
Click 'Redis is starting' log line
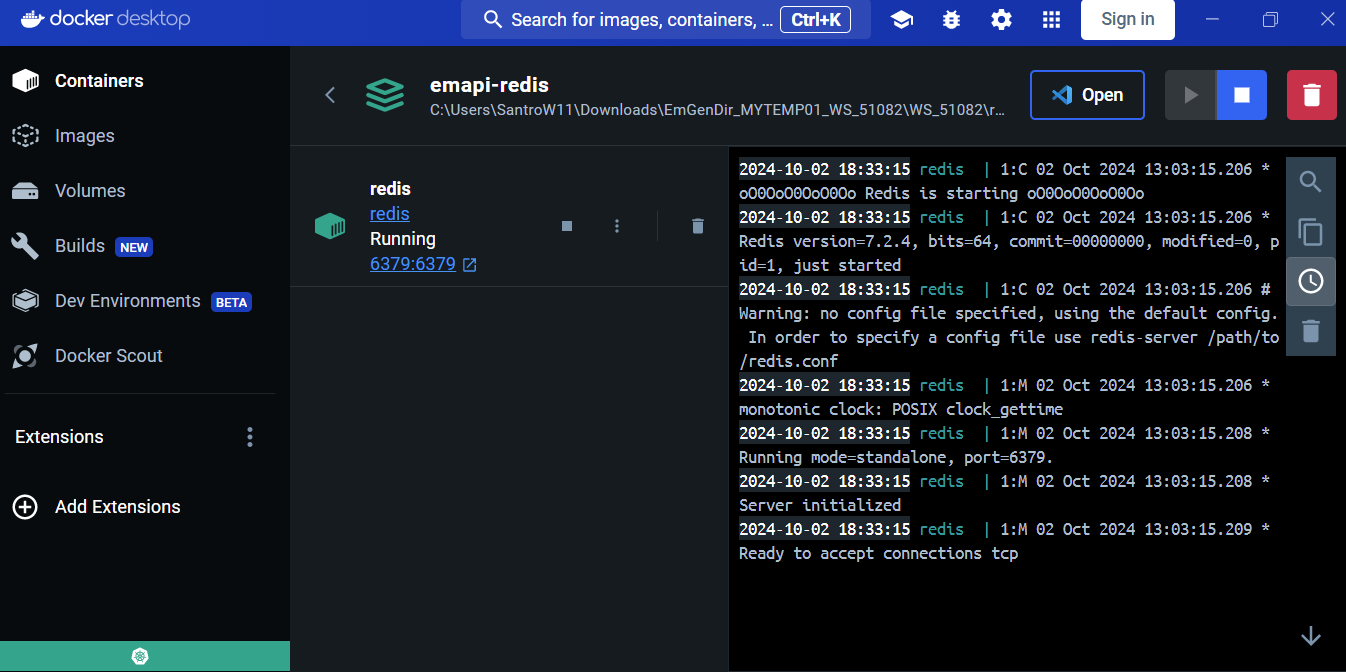(x=941, y=193)
